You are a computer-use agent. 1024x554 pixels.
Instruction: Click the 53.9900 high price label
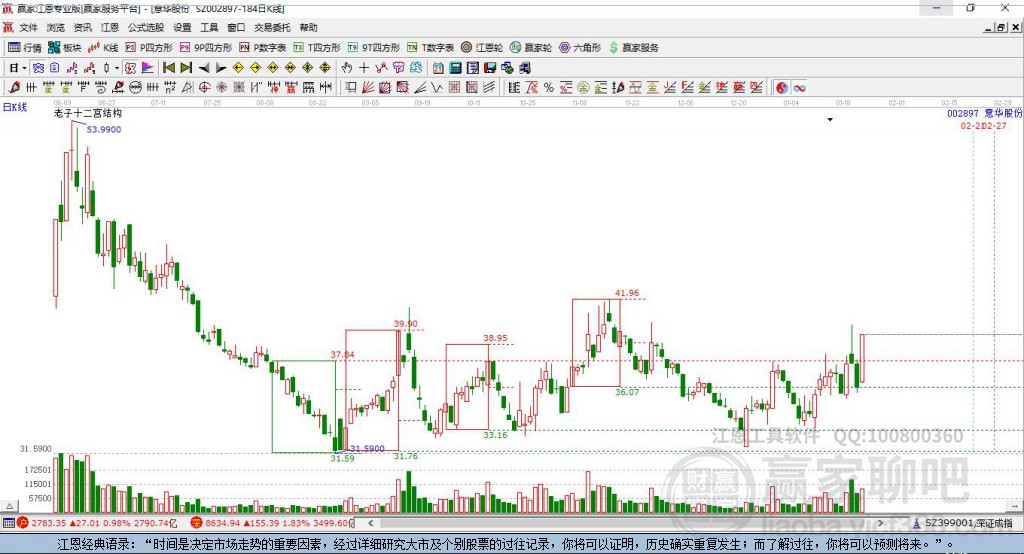point(104,129)
